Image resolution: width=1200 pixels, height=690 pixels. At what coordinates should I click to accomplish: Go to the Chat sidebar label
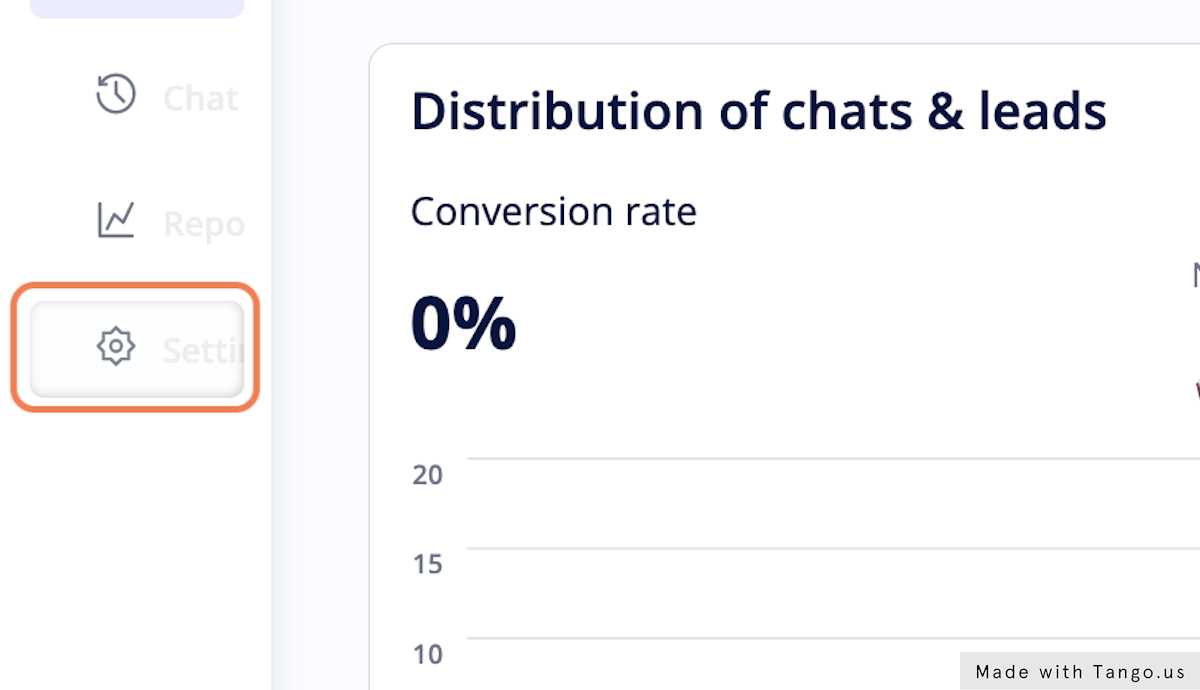(x=202, y=98)
